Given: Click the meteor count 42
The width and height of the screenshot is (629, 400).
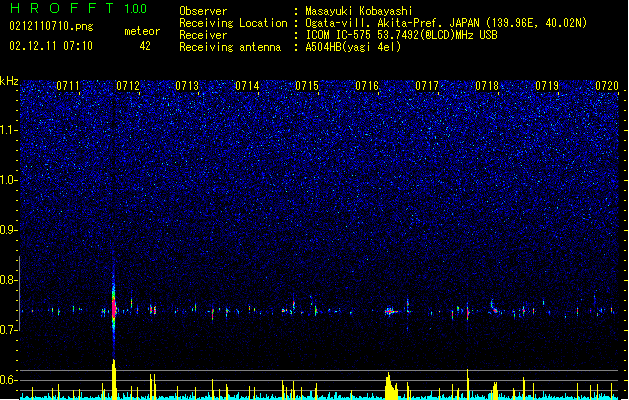Looking at the screenshot, I should click(x=145, y=46).
